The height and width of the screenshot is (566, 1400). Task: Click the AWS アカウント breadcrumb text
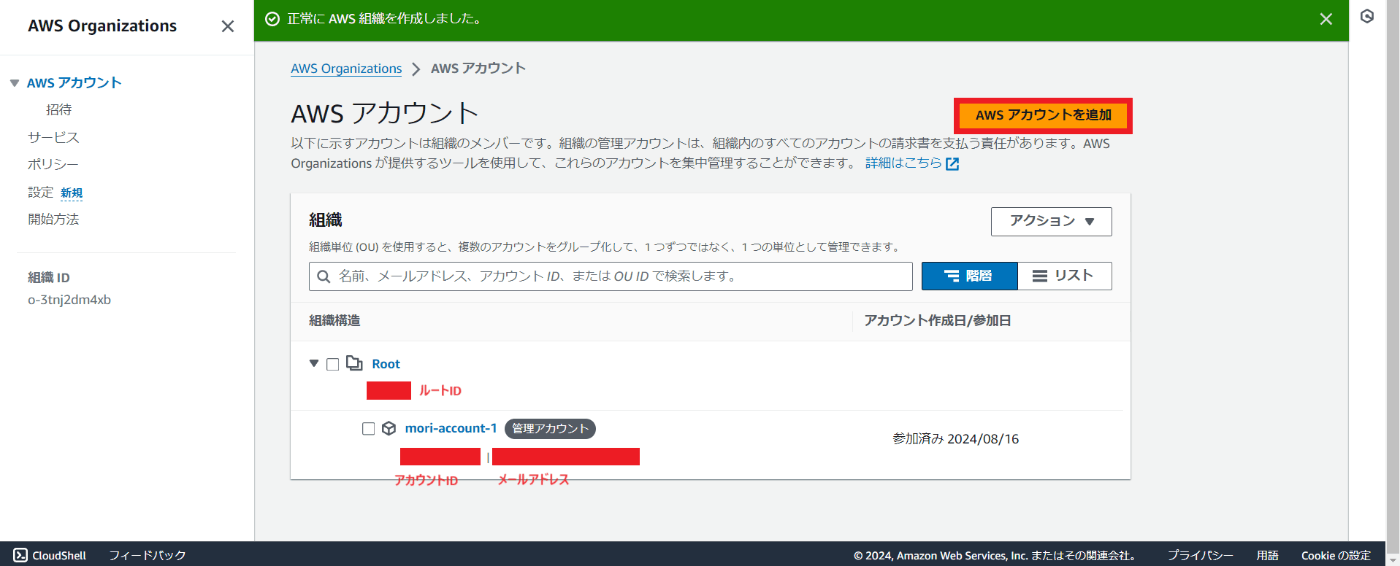(478, 69)
